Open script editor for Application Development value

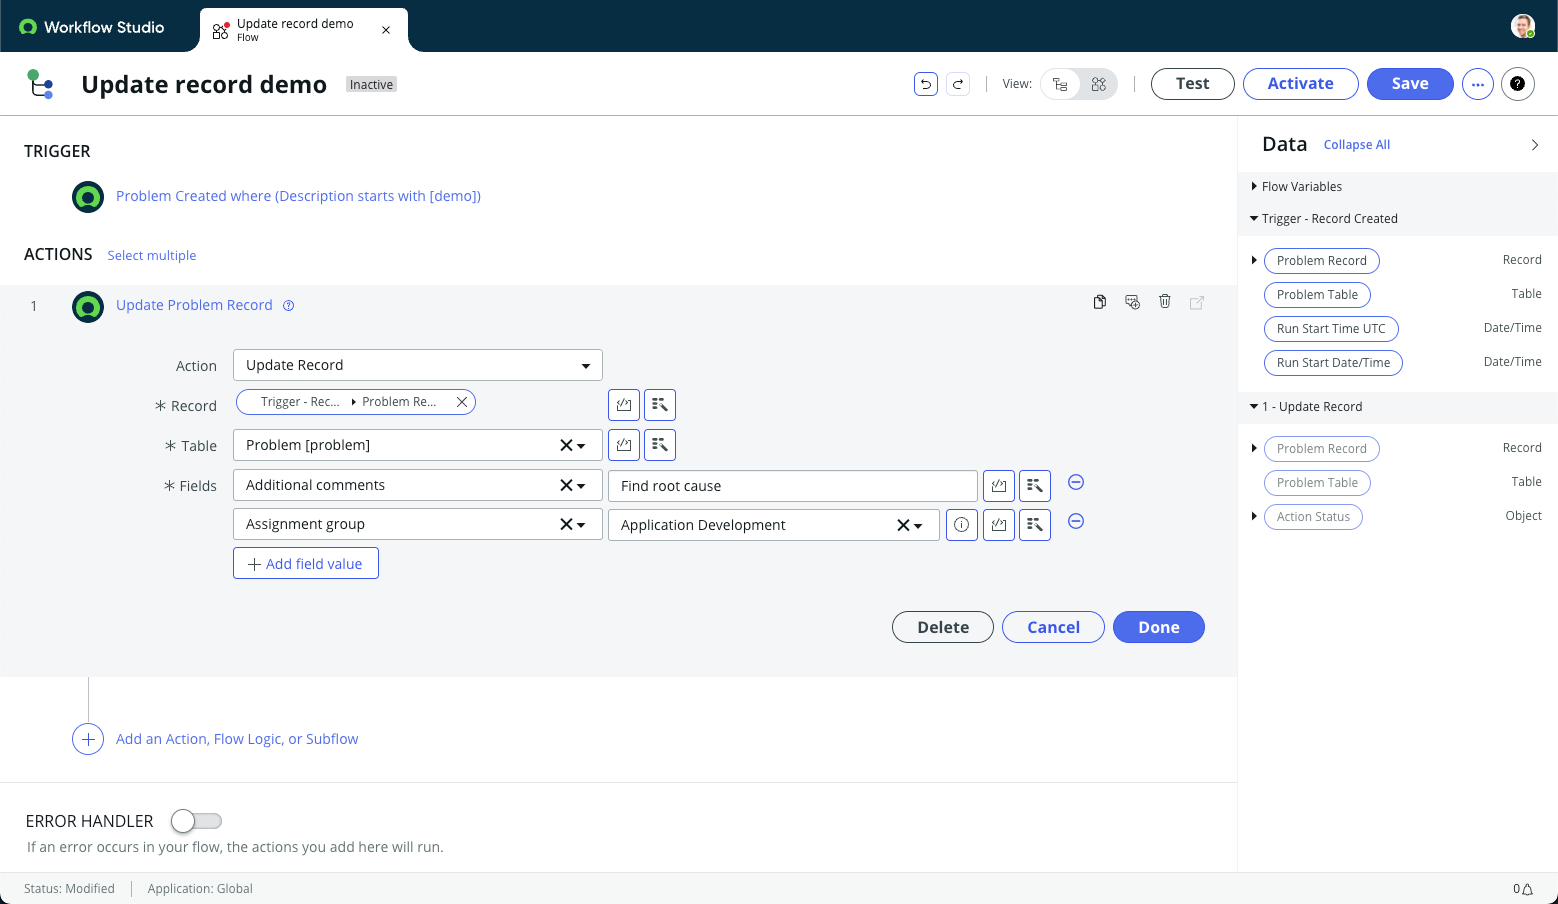(999, 525)
